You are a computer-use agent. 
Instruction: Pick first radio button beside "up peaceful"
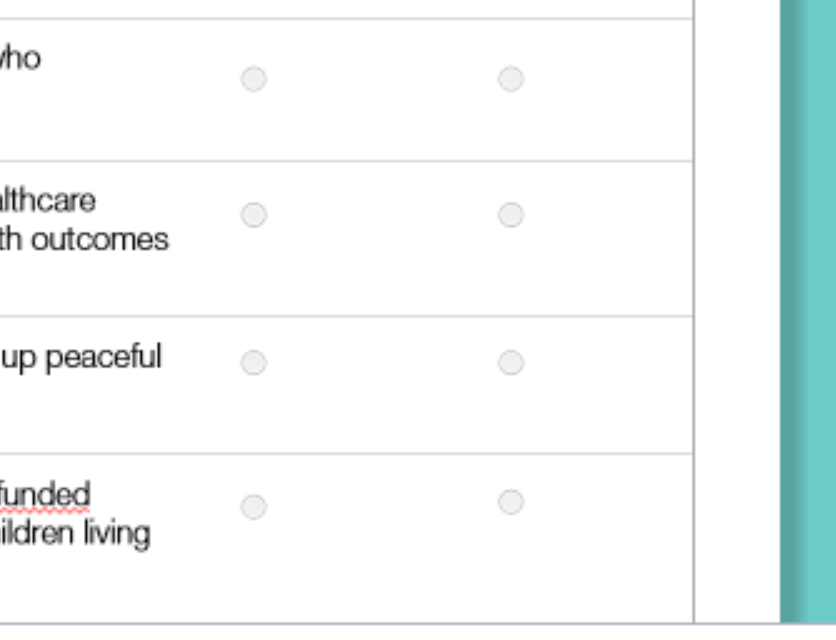click(x=254, y=363)
